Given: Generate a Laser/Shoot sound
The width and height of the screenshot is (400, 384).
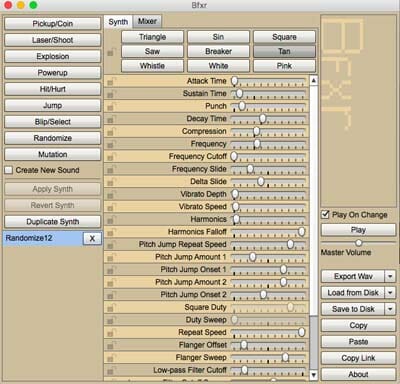Looking at the screenshot, I should coord(53,40).
